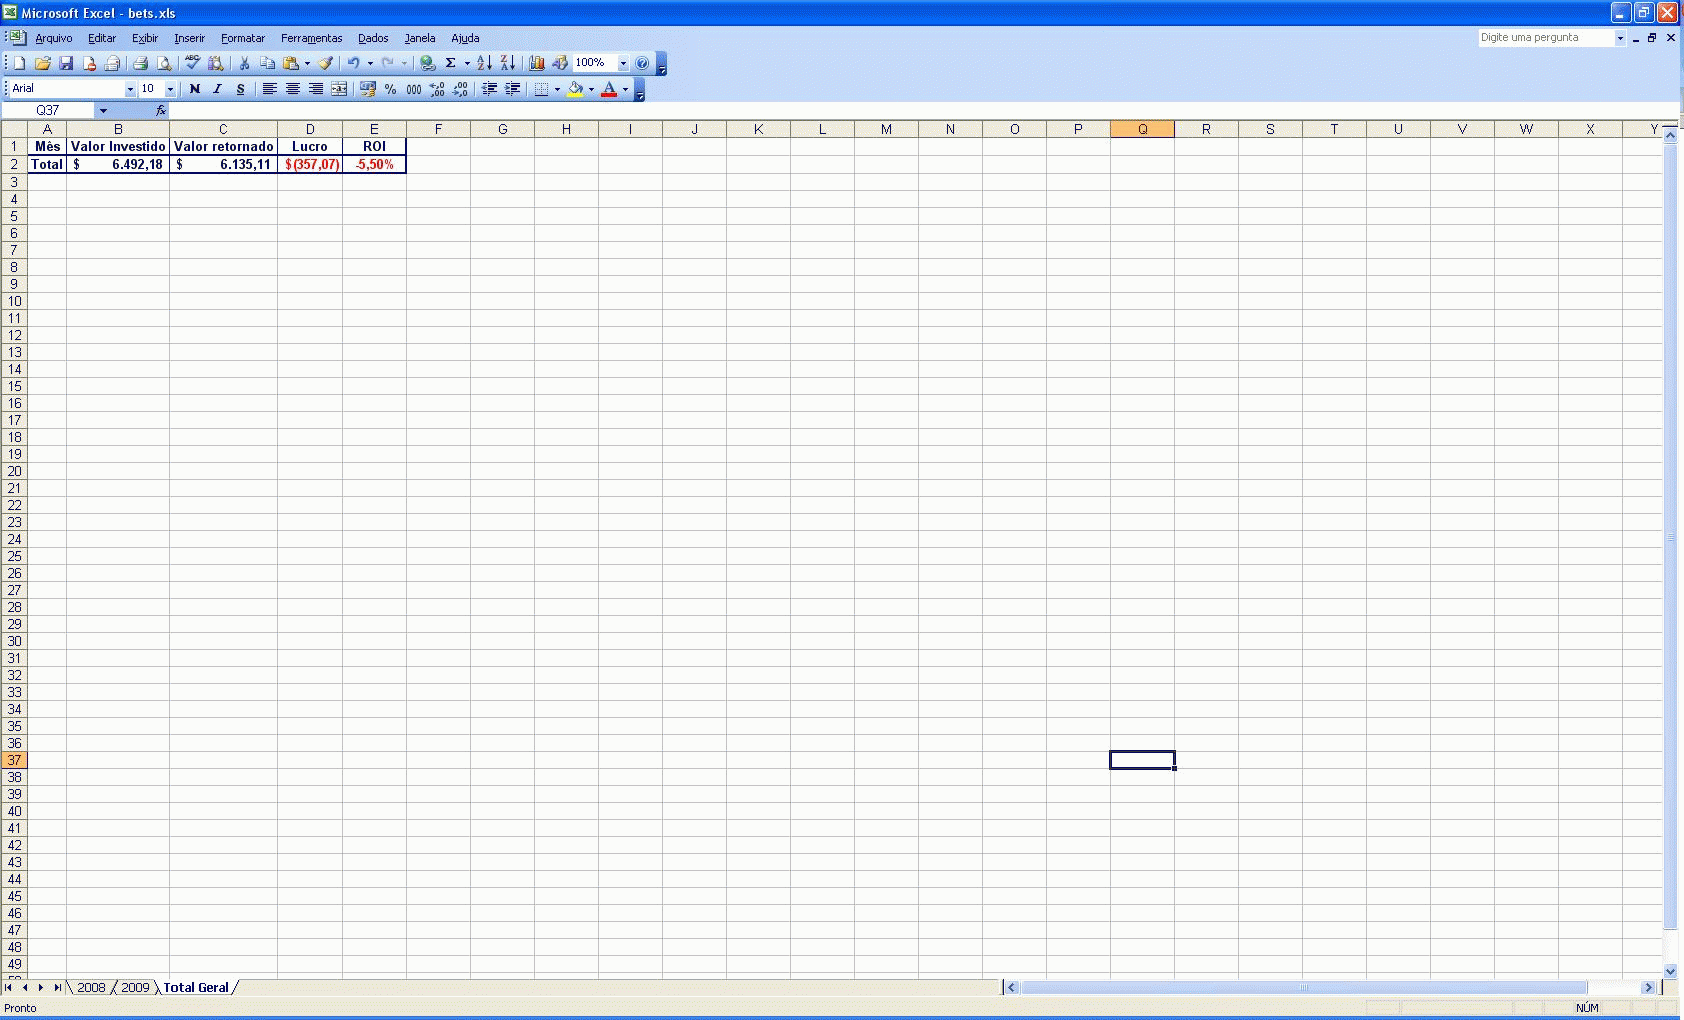
Task: Select row 37 header
Action: (14, 760)
